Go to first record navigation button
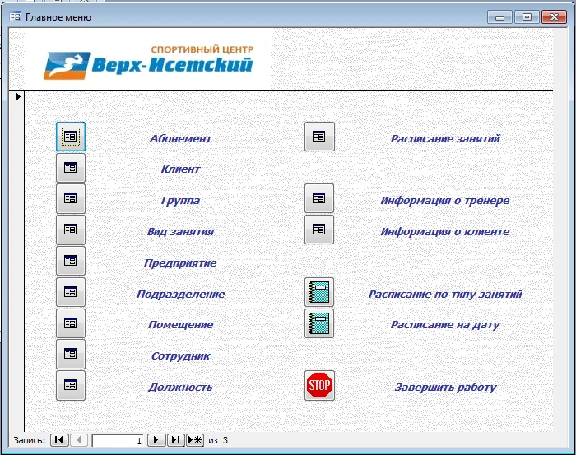This screenshot has width=576, height=455. click(x=60, y=440)
